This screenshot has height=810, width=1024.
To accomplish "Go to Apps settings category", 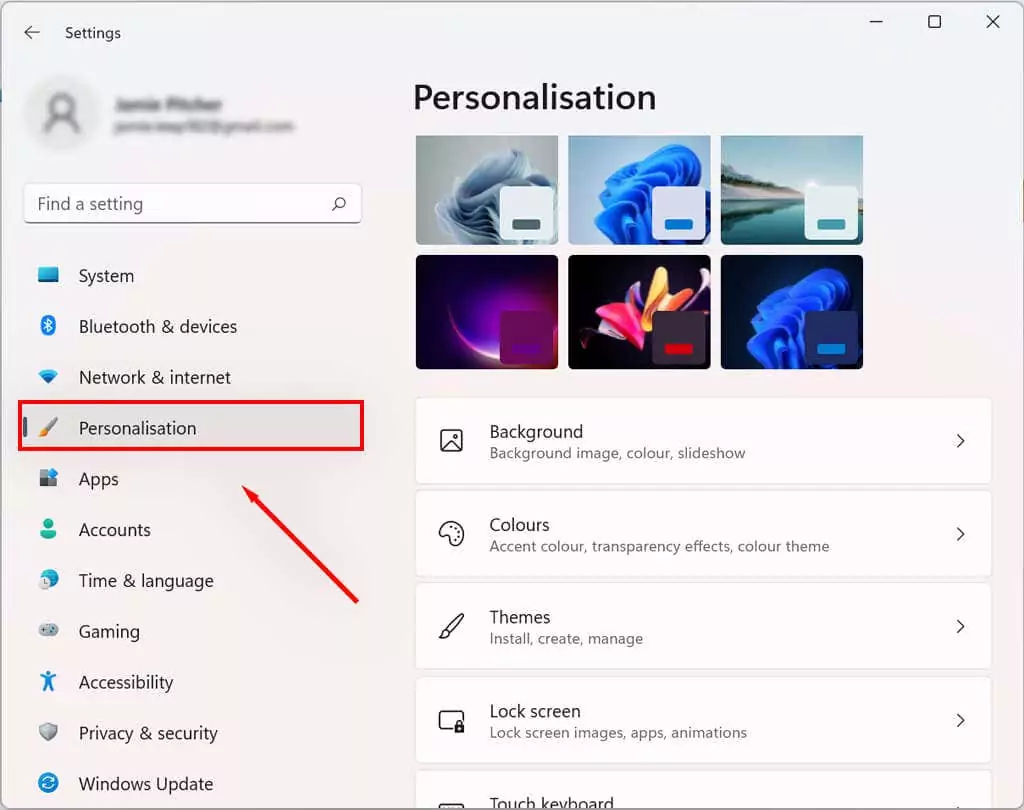I will [x=99, y=479].
